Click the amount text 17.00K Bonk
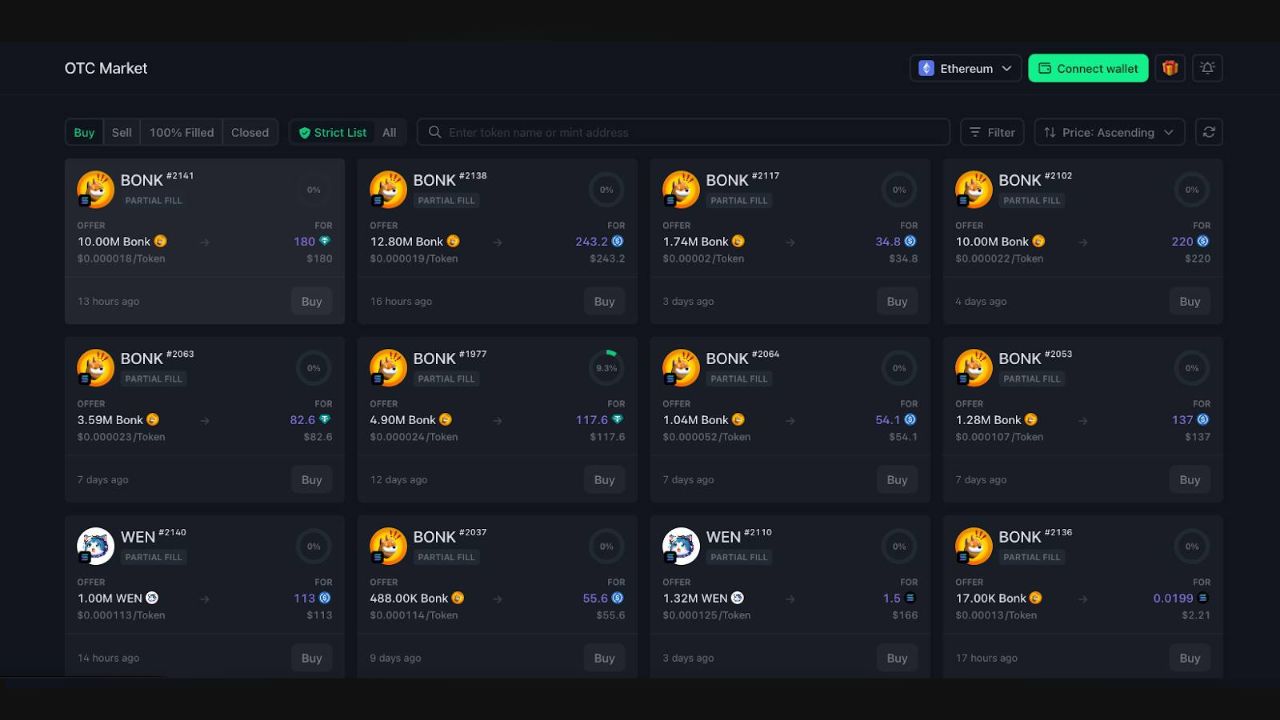This screenshot has height=720, width=1280. click(991, 598)
